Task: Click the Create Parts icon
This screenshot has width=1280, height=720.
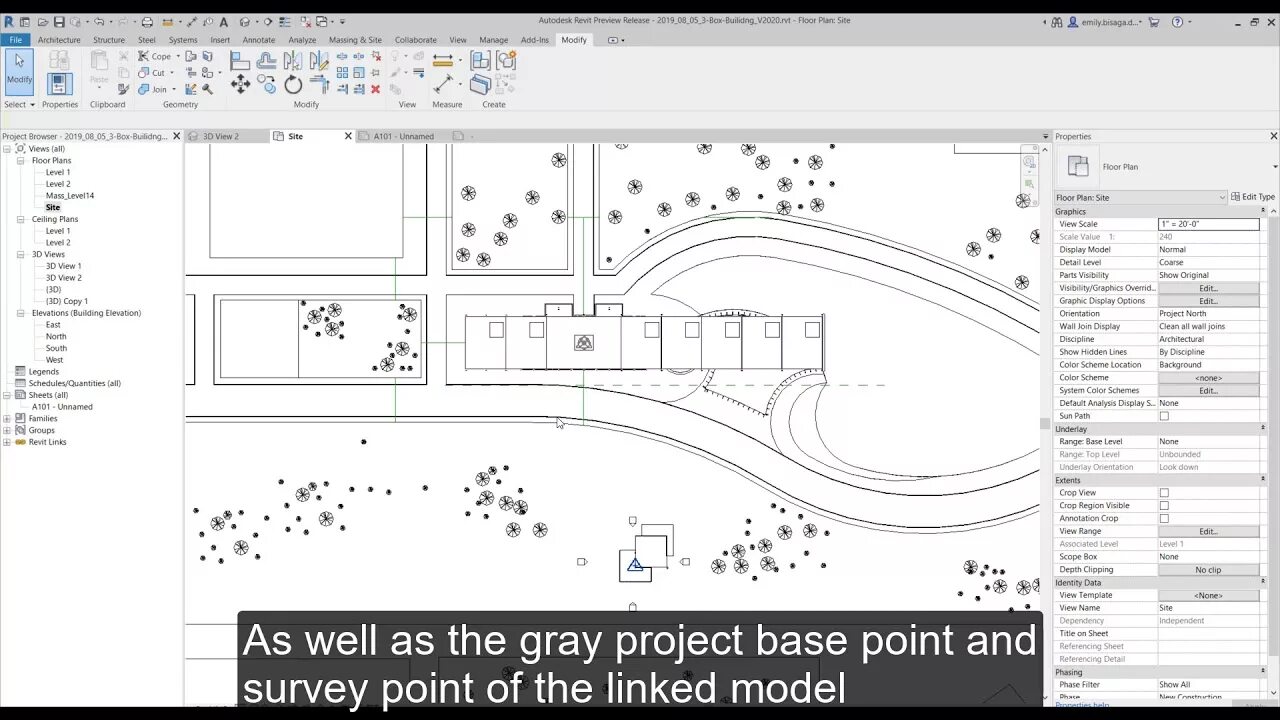Action: click(480, 85)
